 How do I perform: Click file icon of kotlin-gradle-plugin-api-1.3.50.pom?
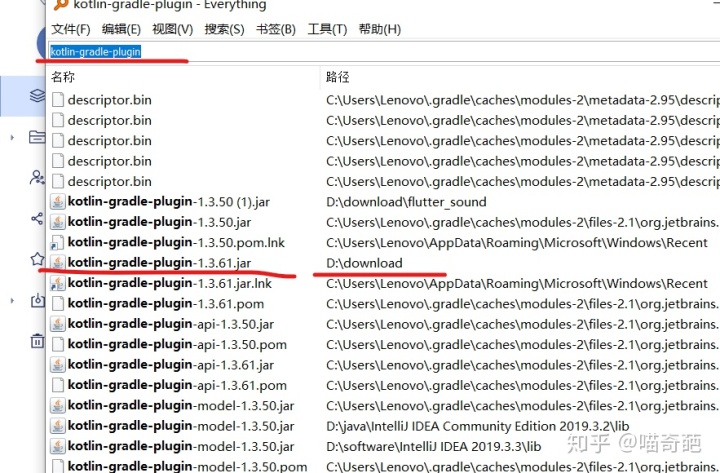click(x=58, y=344)
